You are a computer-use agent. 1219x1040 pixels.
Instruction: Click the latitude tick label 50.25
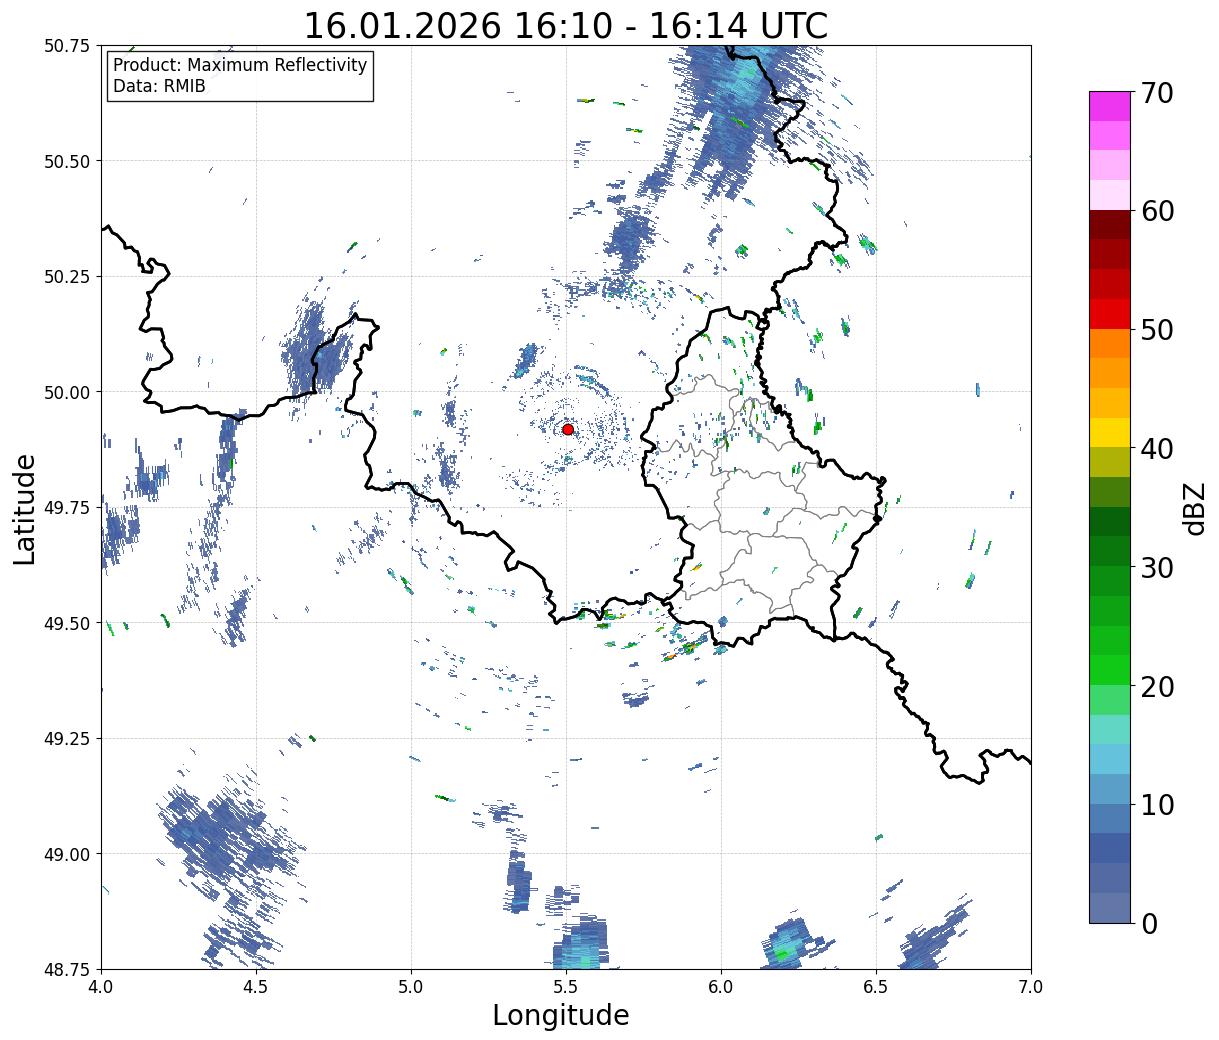(x=67, y=277)
